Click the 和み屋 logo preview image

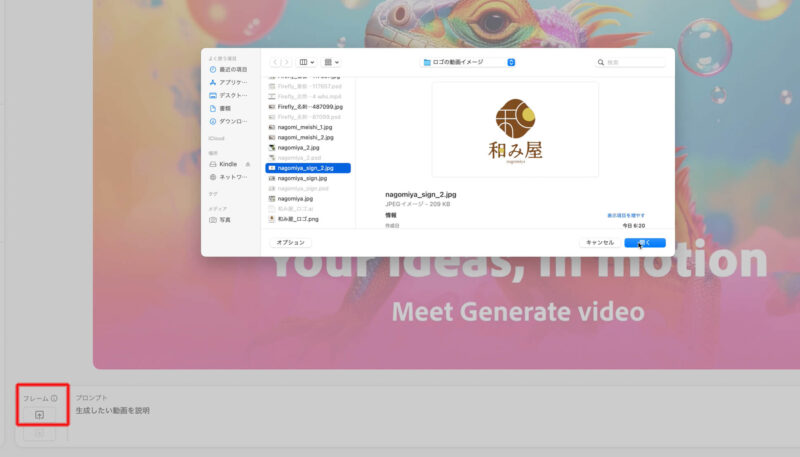pyautogui.click(x=515, y=130)
